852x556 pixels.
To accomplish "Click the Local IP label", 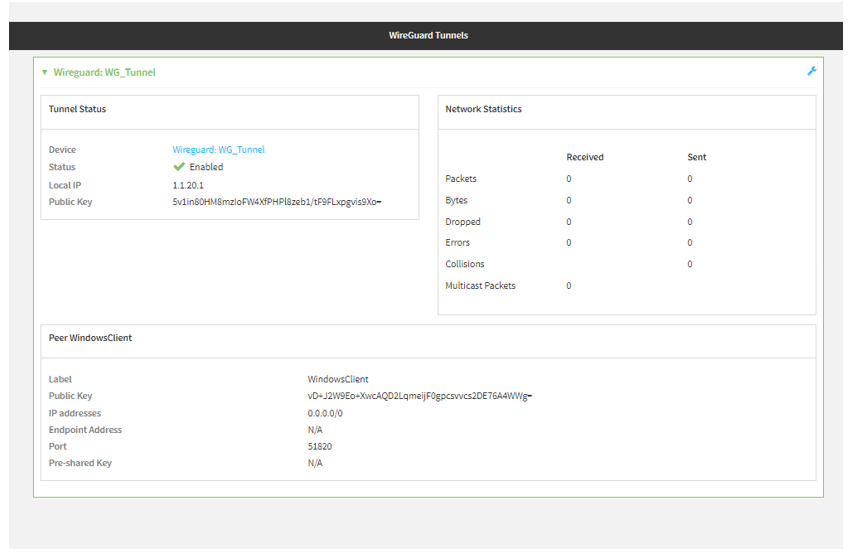I will 65,185.
